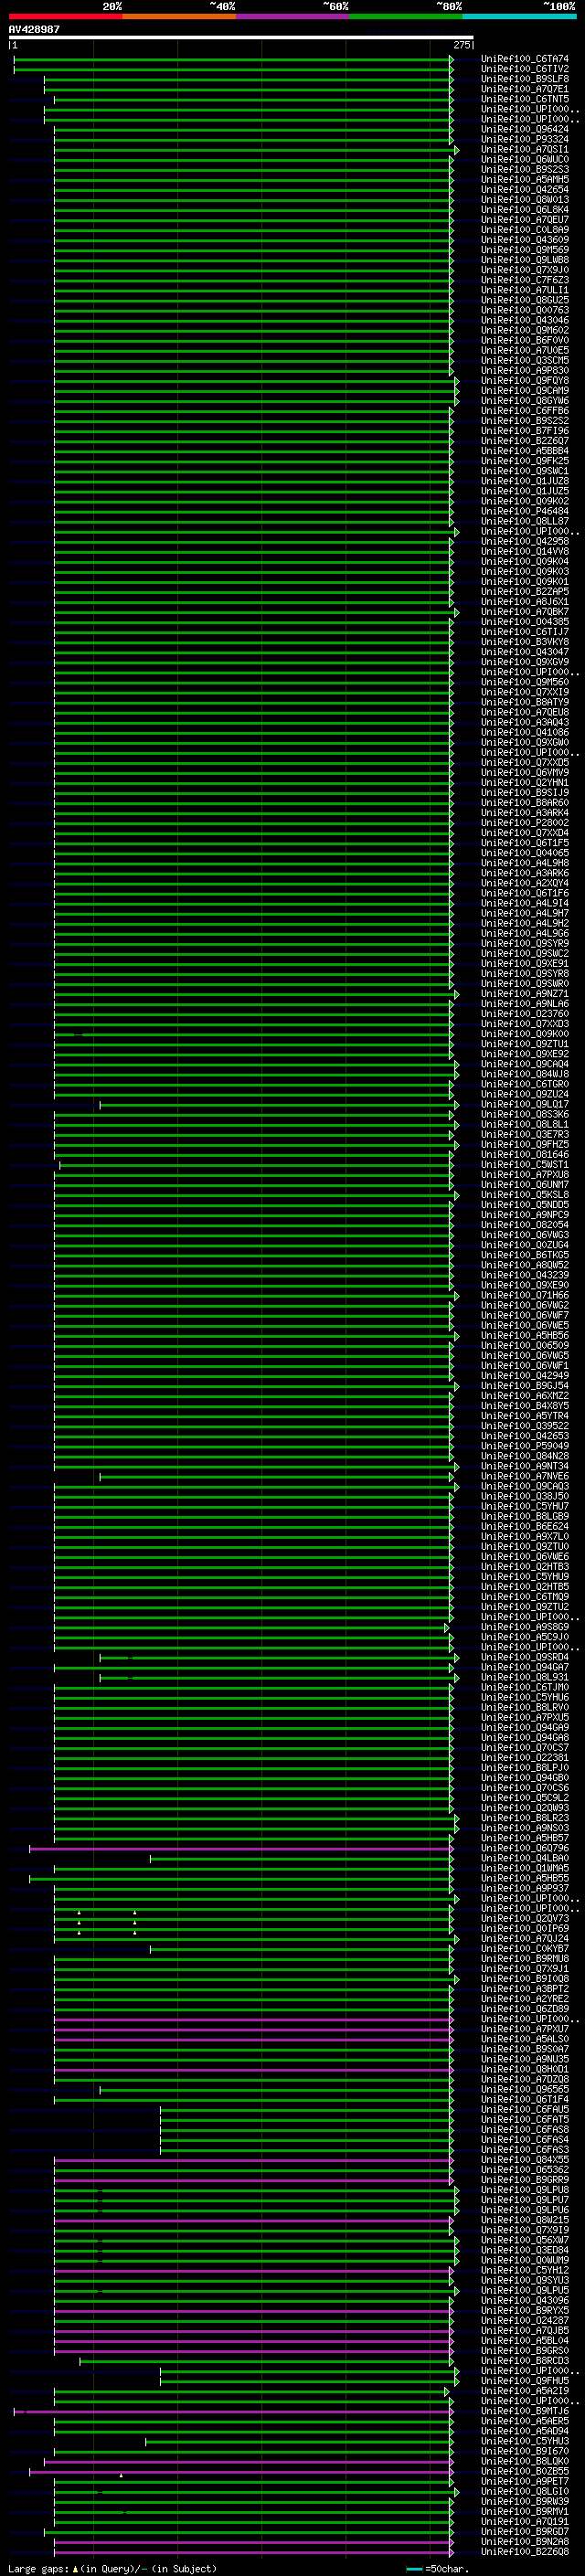Select the UniRef100_B9I0Q8 entry

(525, 1978)
